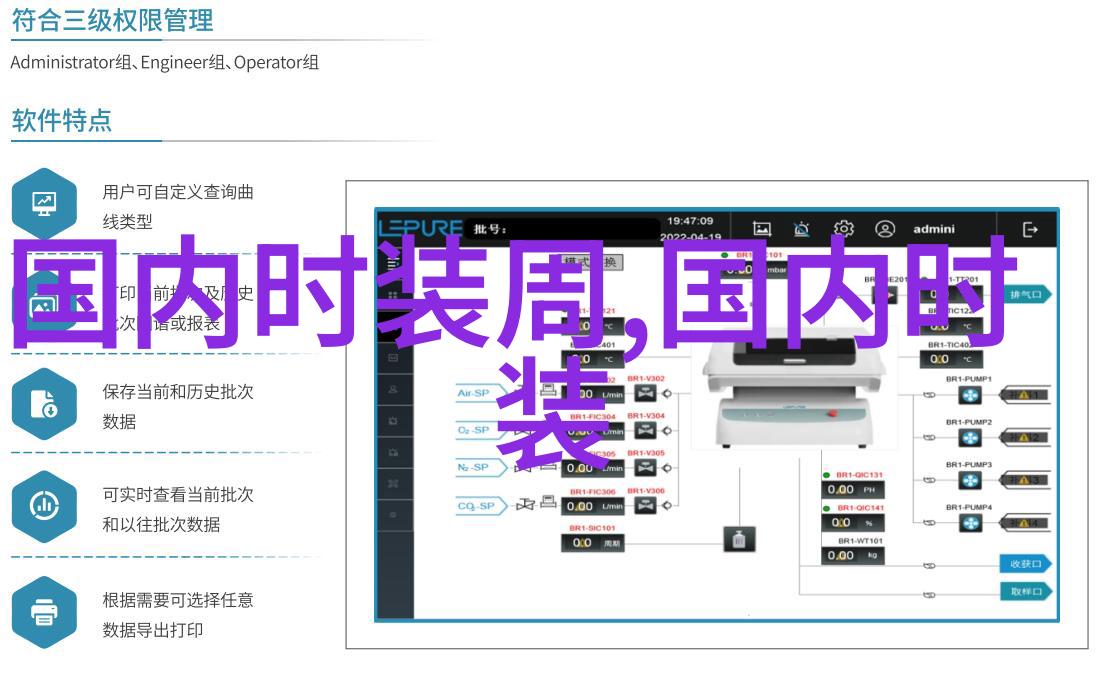Click the green status dot beside BR1-QIC141
This screenshot has height=677, width=1106.
(x=826, y=508)
